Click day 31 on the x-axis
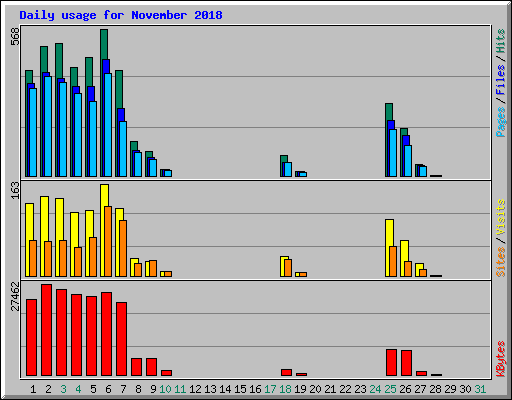Viewport: 512px width, 400px height. (x=480, y=389)
